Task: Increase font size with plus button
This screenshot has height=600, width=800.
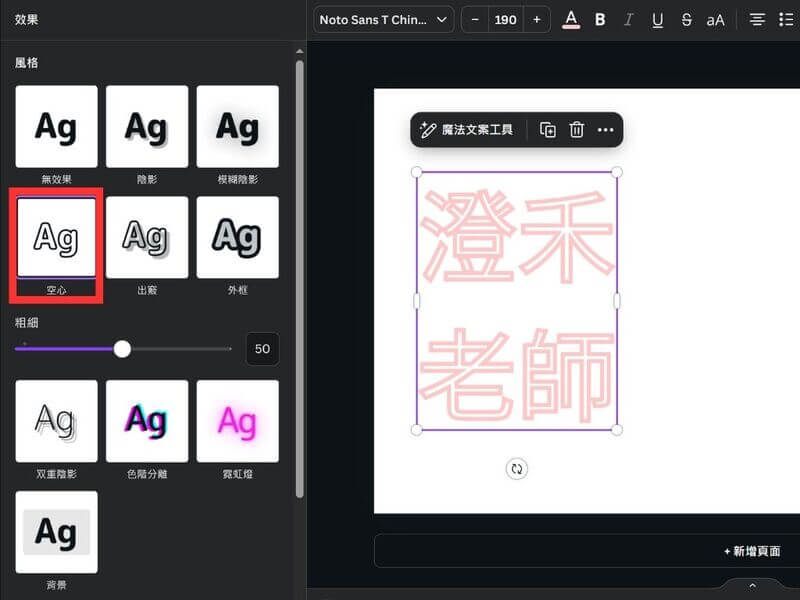Action: coord(537,20)
